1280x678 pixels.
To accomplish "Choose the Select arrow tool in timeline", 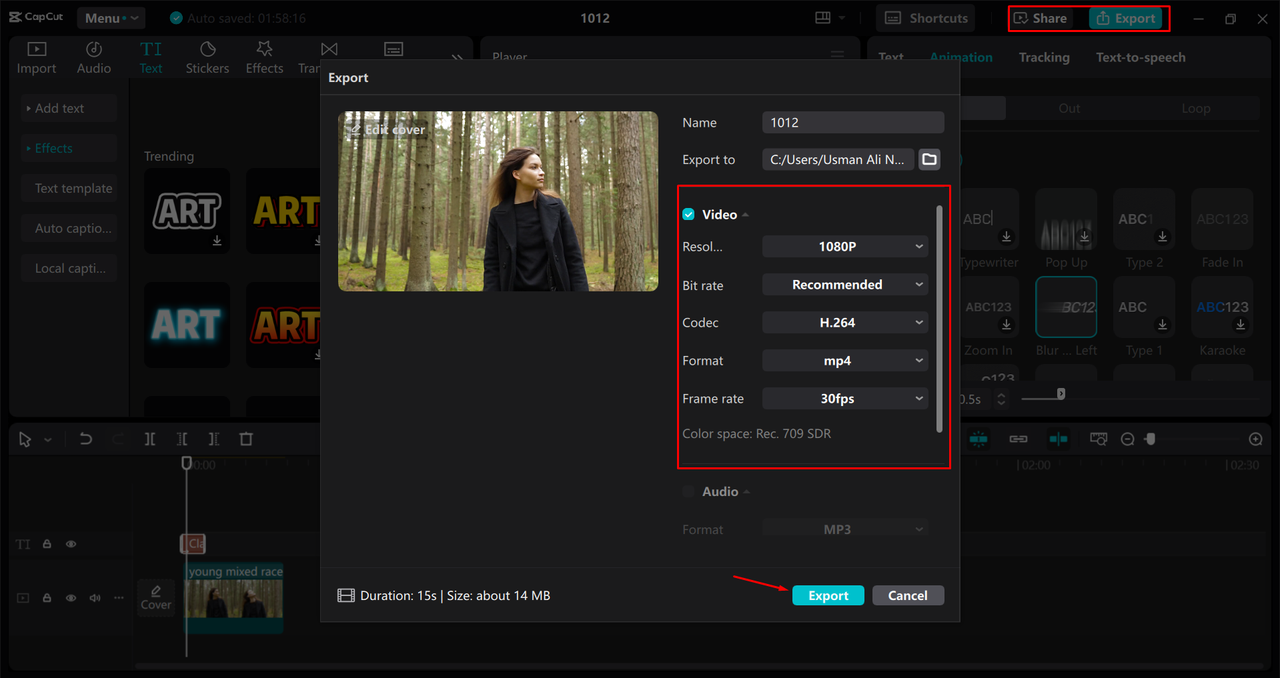I will tap(25, 439).
